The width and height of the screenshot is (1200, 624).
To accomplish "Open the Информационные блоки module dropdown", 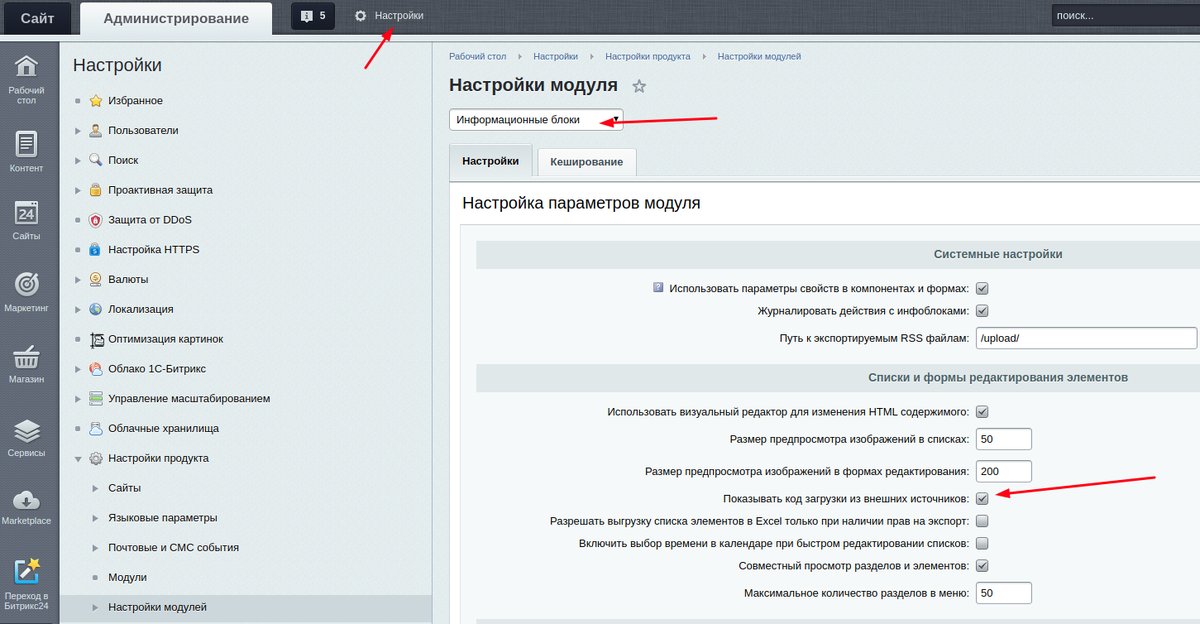I will click(535, 119).
